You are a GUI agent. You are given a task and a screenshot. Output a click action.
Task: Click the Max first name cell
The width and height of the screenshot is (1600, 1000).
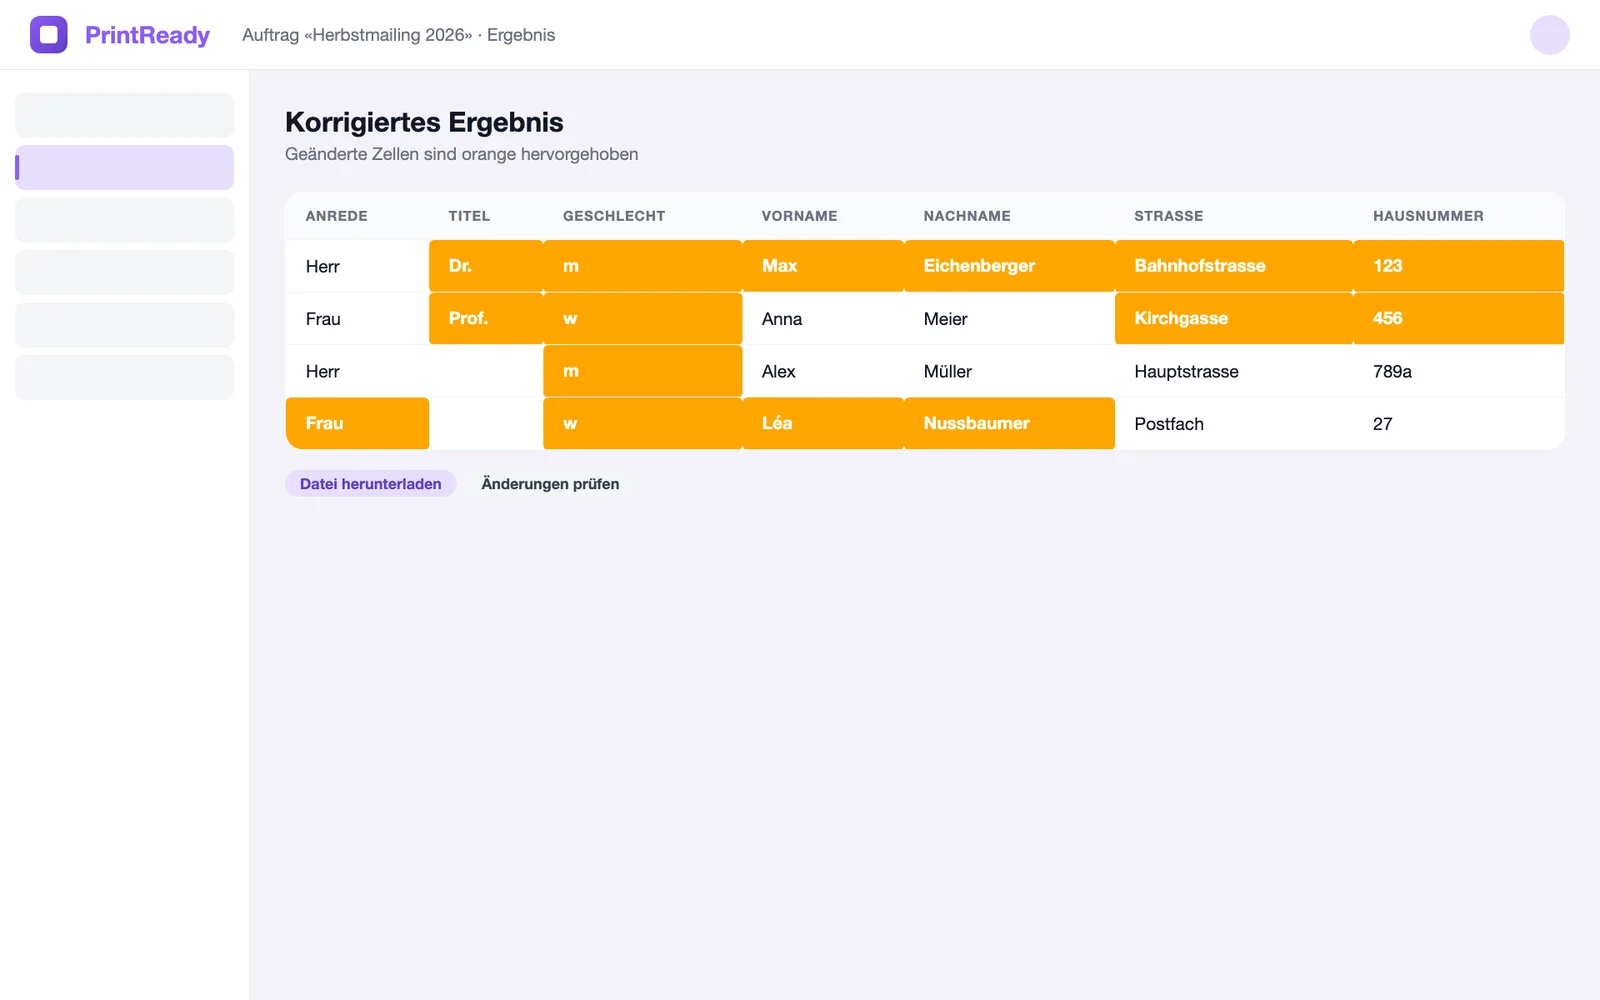pyautogui.click(x=823, y=266)
